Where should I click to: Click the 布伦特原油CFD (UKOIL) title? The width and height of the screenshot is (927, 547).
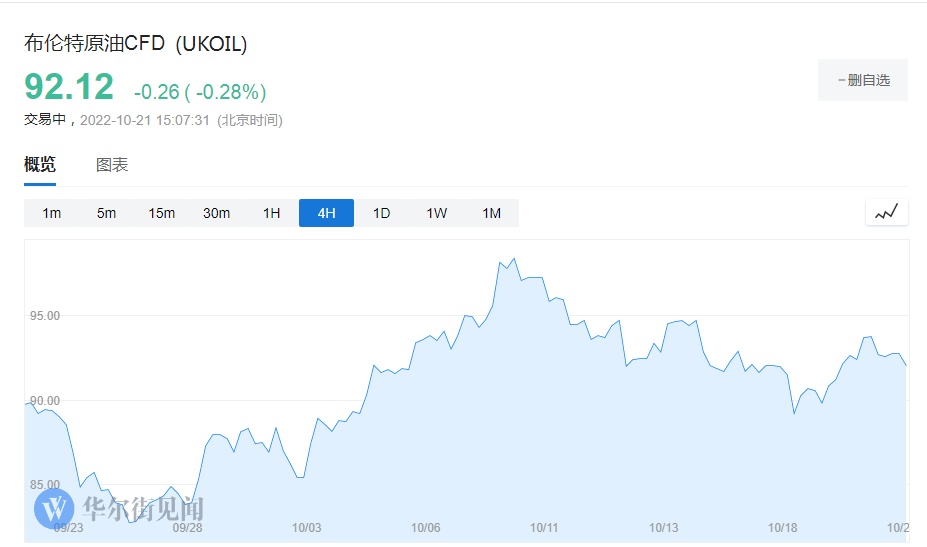136,44
